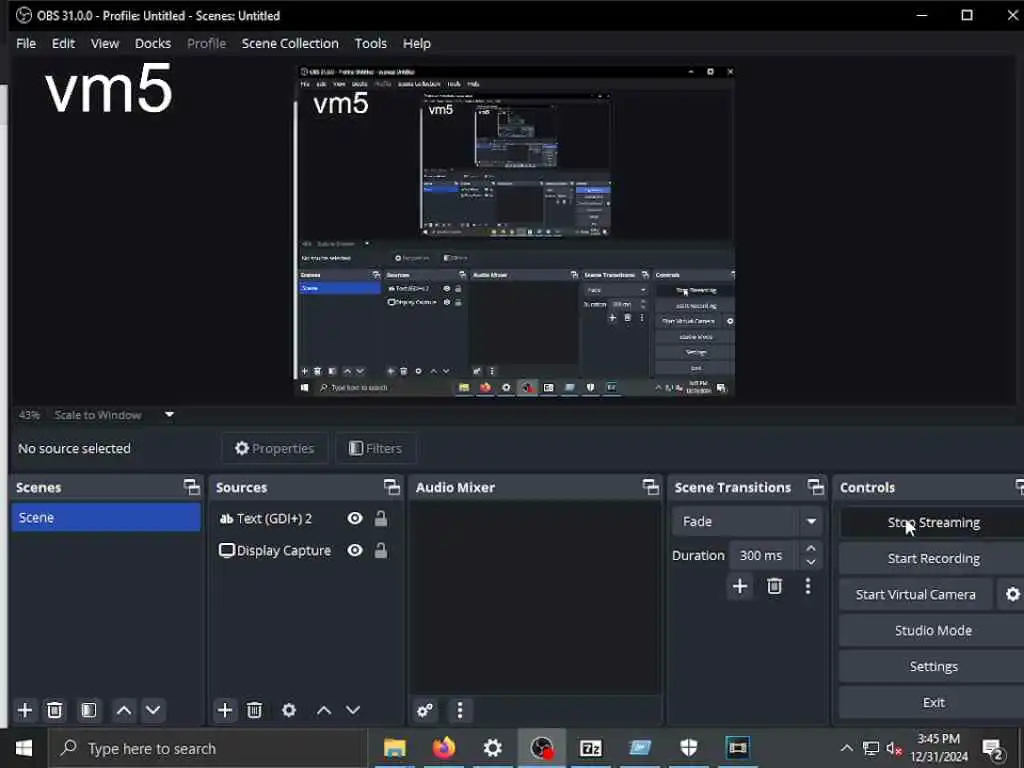Open OBS Settings from Controls dock

tap(933, 666)
